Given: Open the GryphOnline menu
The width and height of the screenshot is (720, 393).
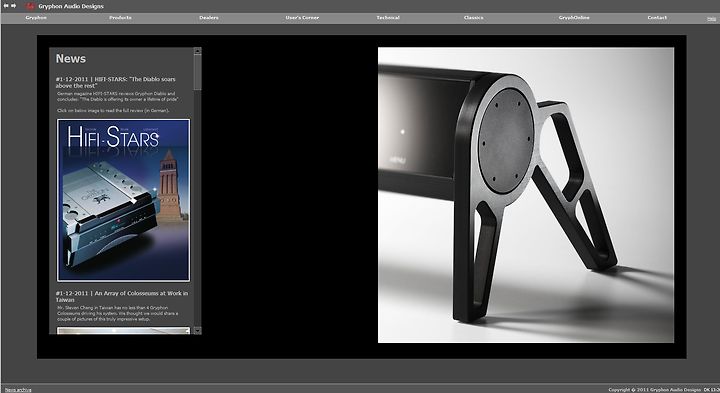Looking at the screenshot, I should (x=574, y=17).
